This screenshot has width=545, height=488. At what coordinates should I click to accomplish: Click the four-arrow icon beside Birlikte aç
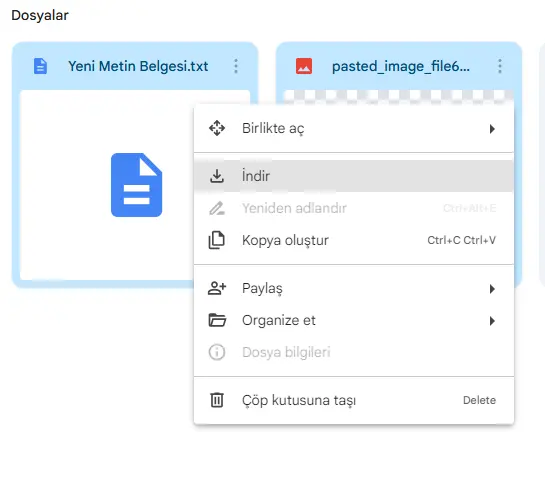[x=217, y=128]
